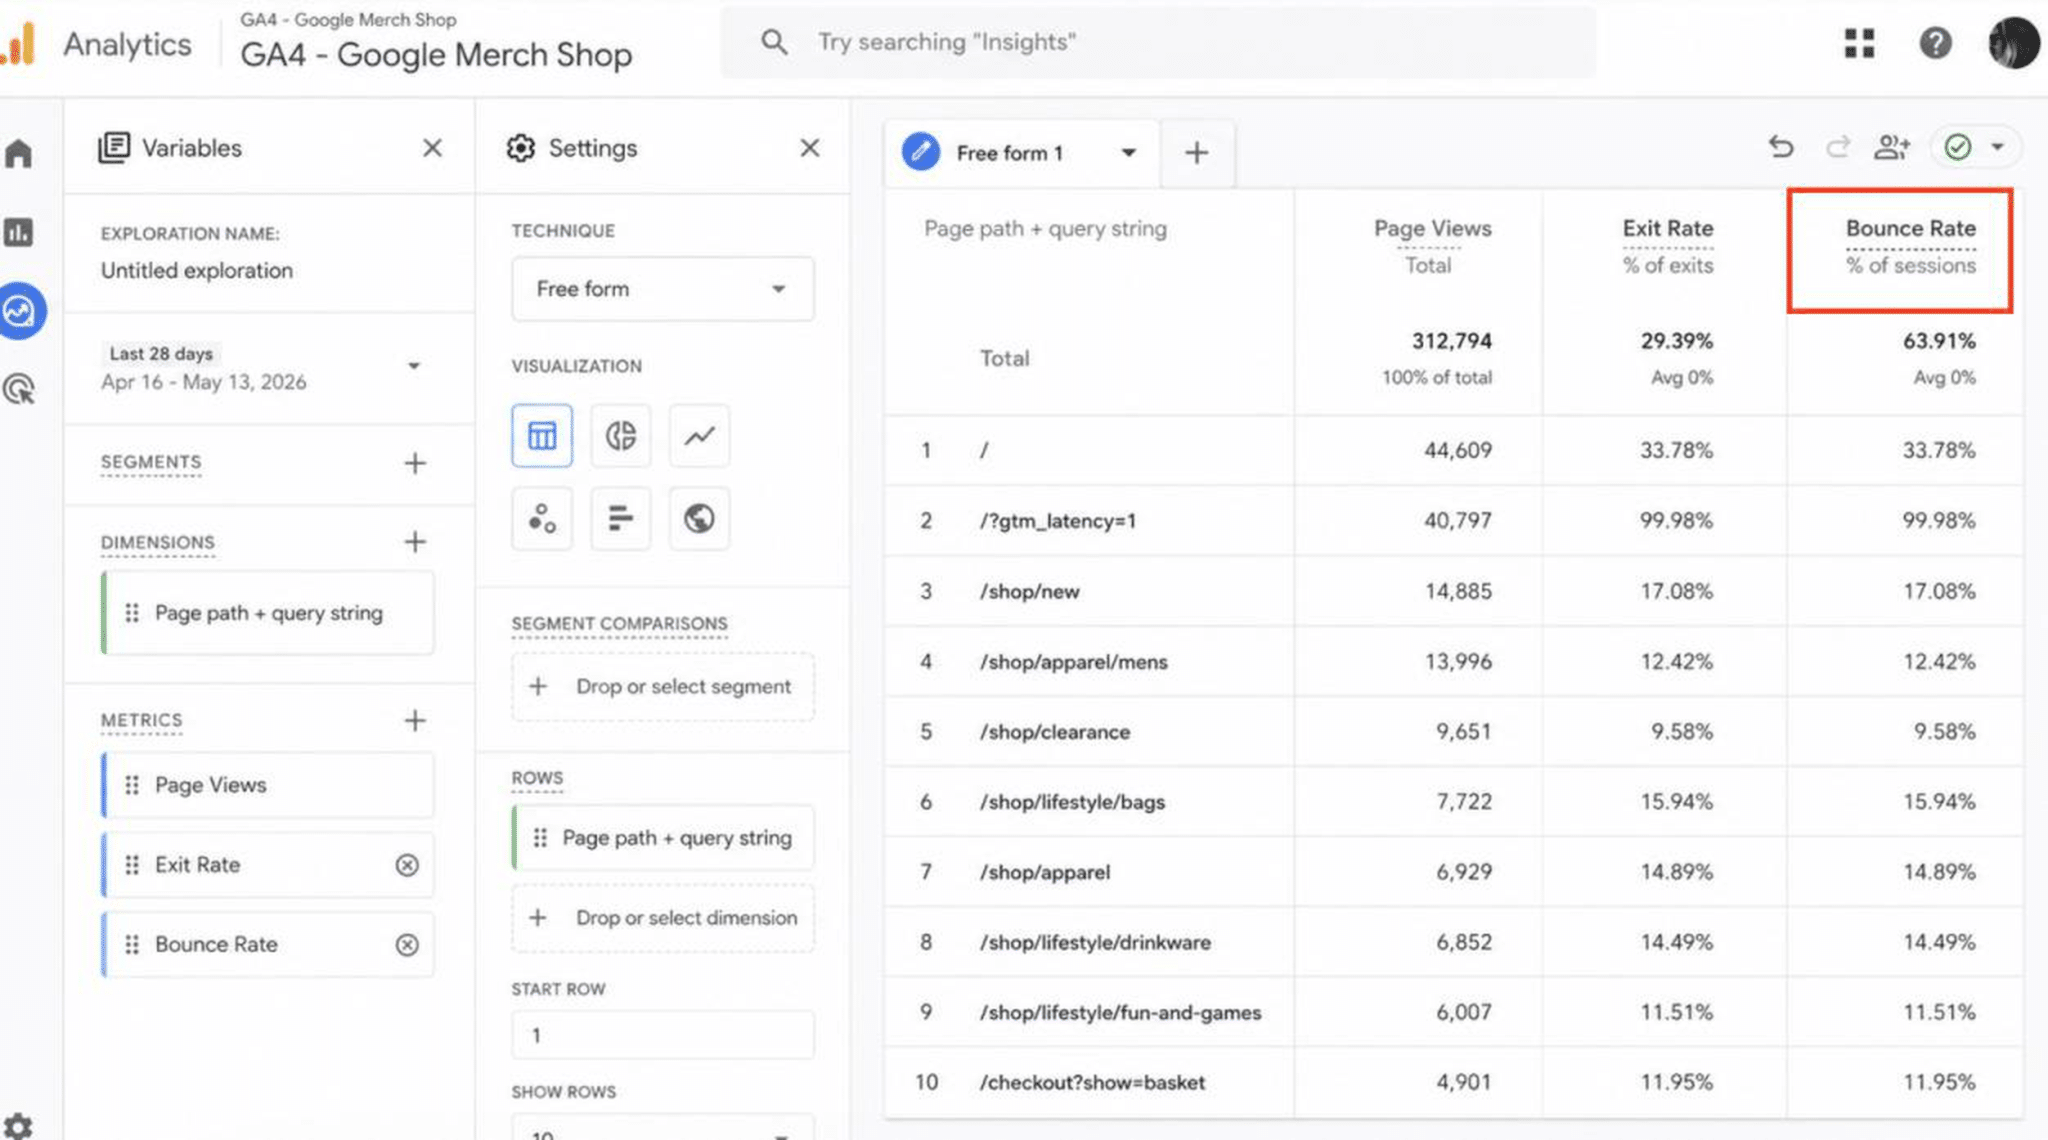Select the Bar chart visualization icon
2048x1140 pixels.
pyautogui.click(x=620, y=518)
